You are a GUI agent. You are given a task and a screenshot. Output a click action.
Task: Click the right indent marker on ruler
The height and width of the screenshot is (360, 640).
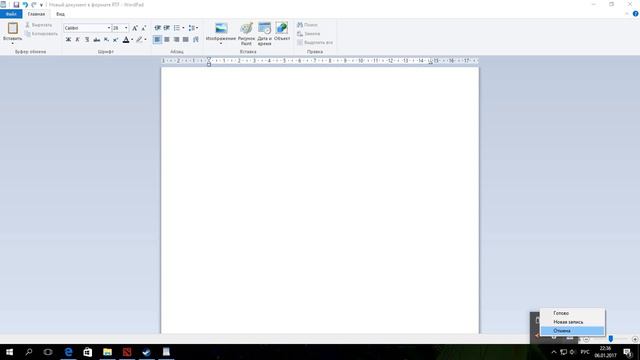[x=431, y=62]
